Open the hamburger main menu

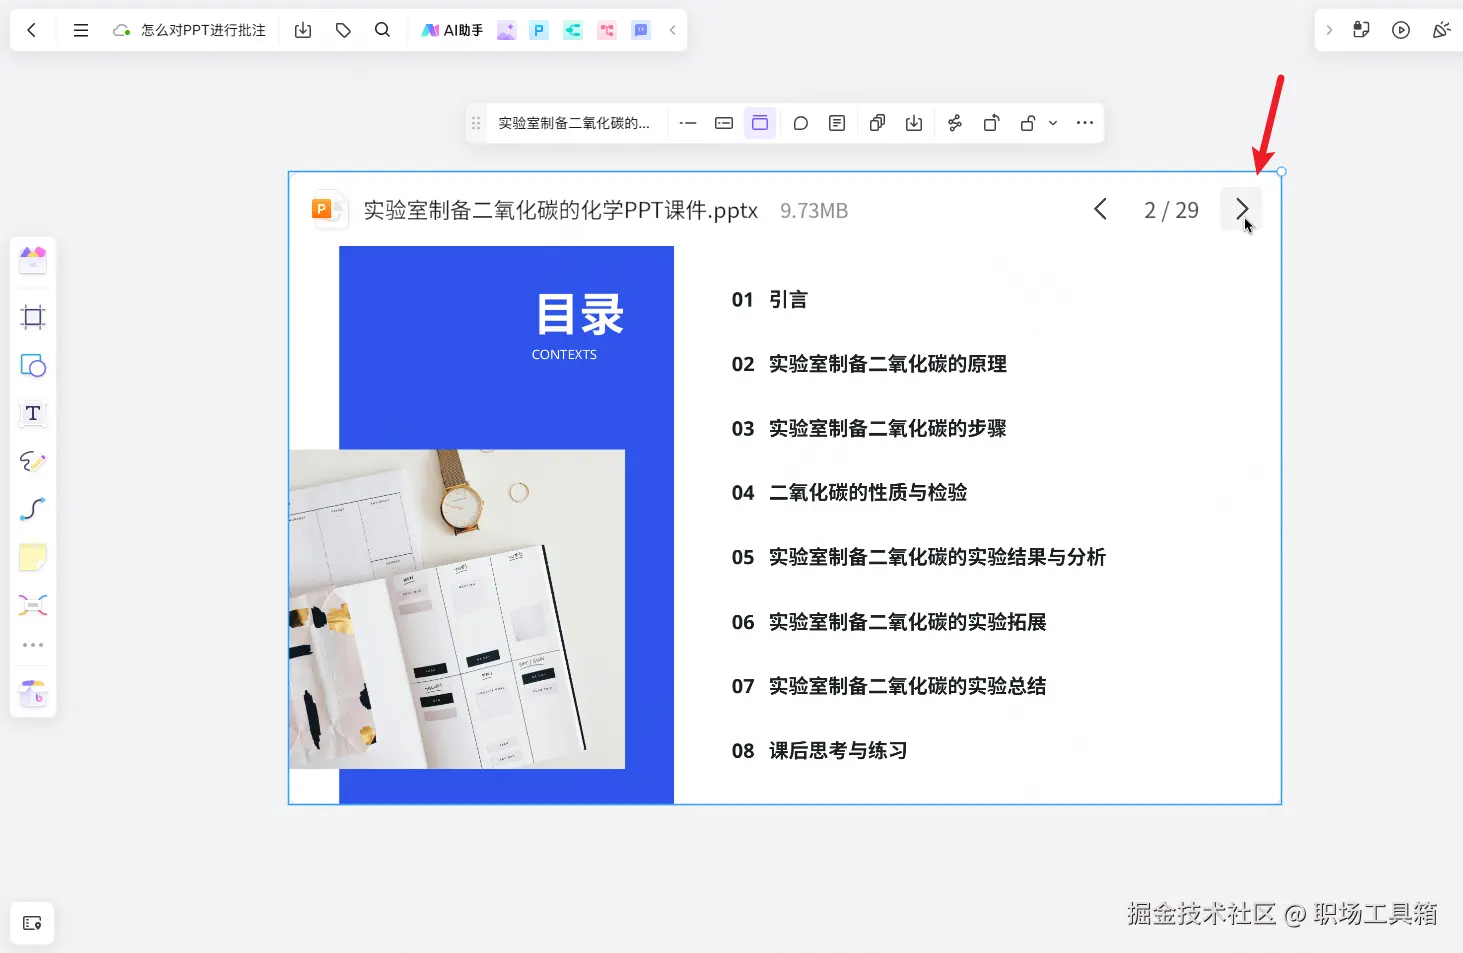pos(81,30)
